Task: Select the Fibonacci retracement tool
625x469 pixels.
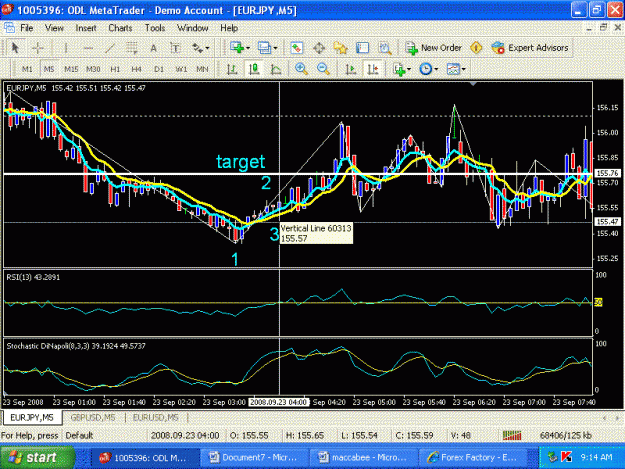Action: click(x=132, y=48)
